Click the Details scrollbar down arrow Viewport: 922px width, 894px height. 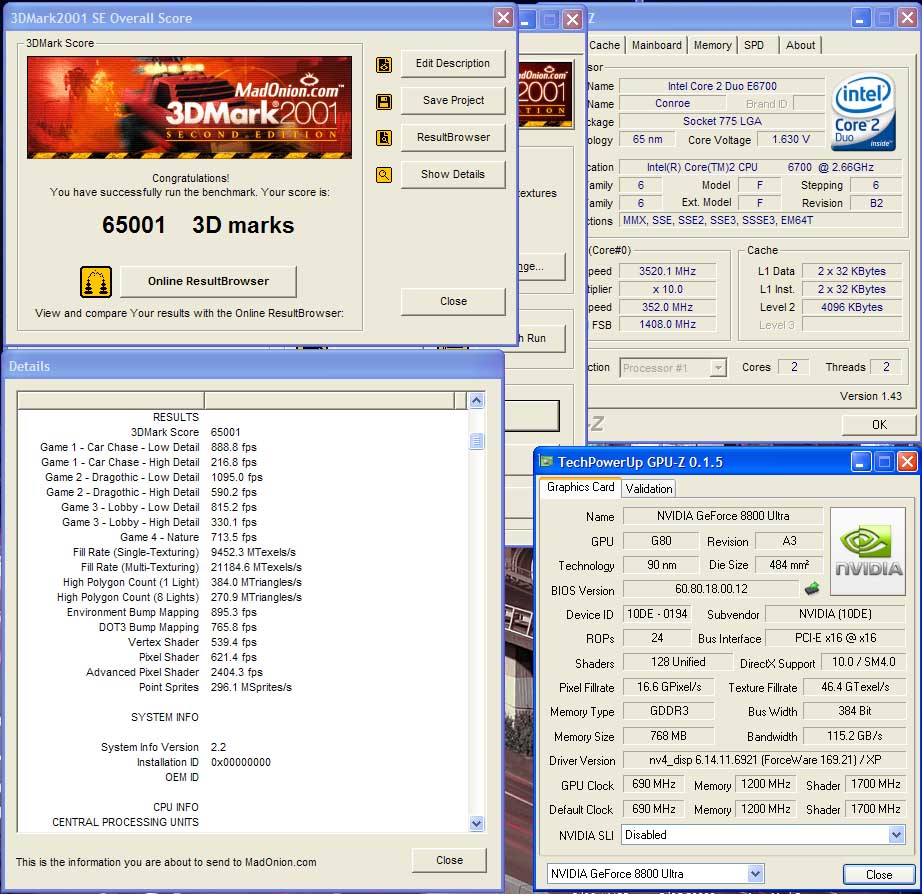click(476, 823)
